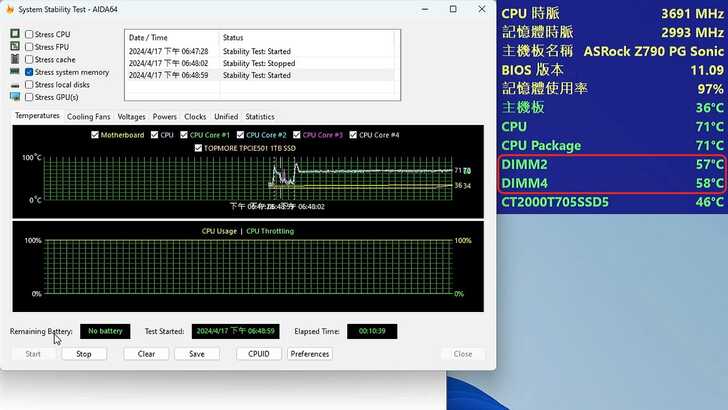This screenshot has width=728, height=410.
Task: Open the CPUID panel
Action: click(x=258, y=354)
